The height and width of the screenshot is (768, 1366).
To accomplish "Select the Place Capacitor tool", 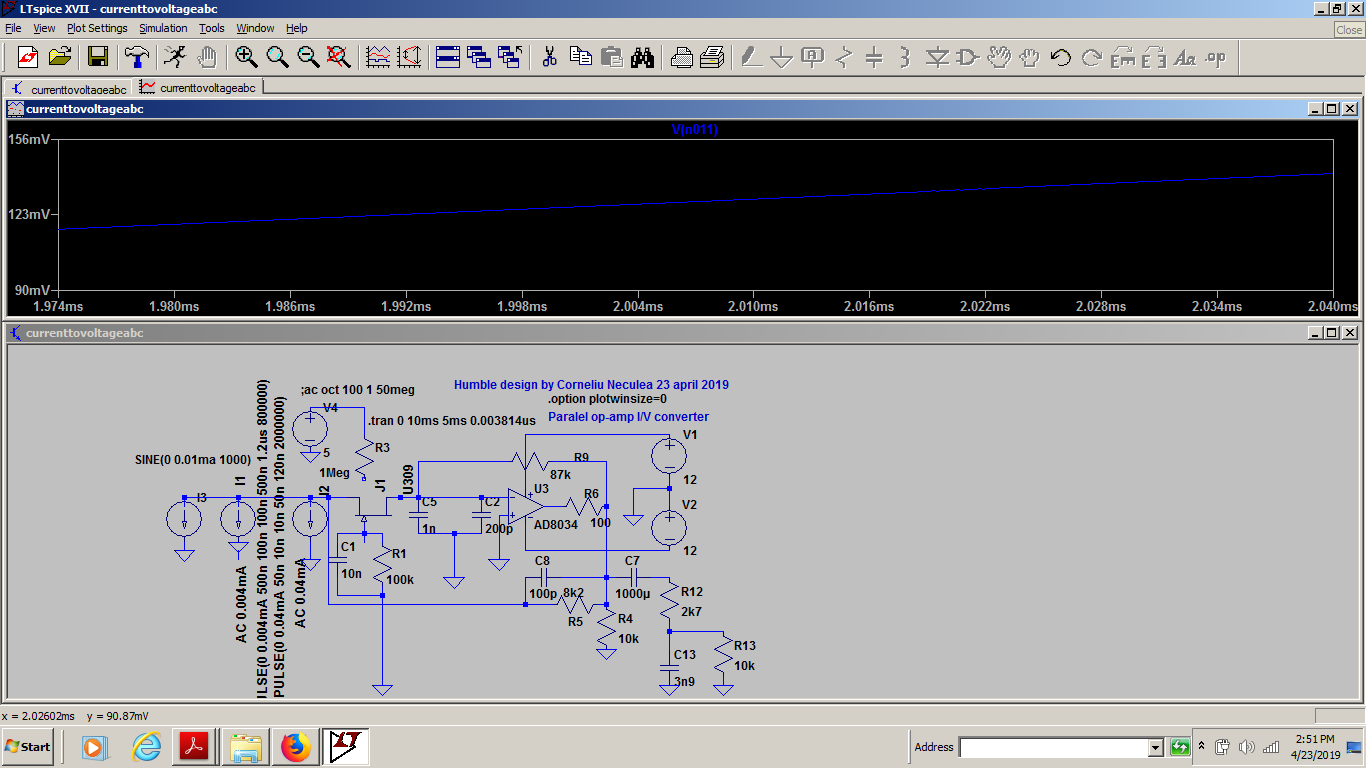I will tap(874, 56).
